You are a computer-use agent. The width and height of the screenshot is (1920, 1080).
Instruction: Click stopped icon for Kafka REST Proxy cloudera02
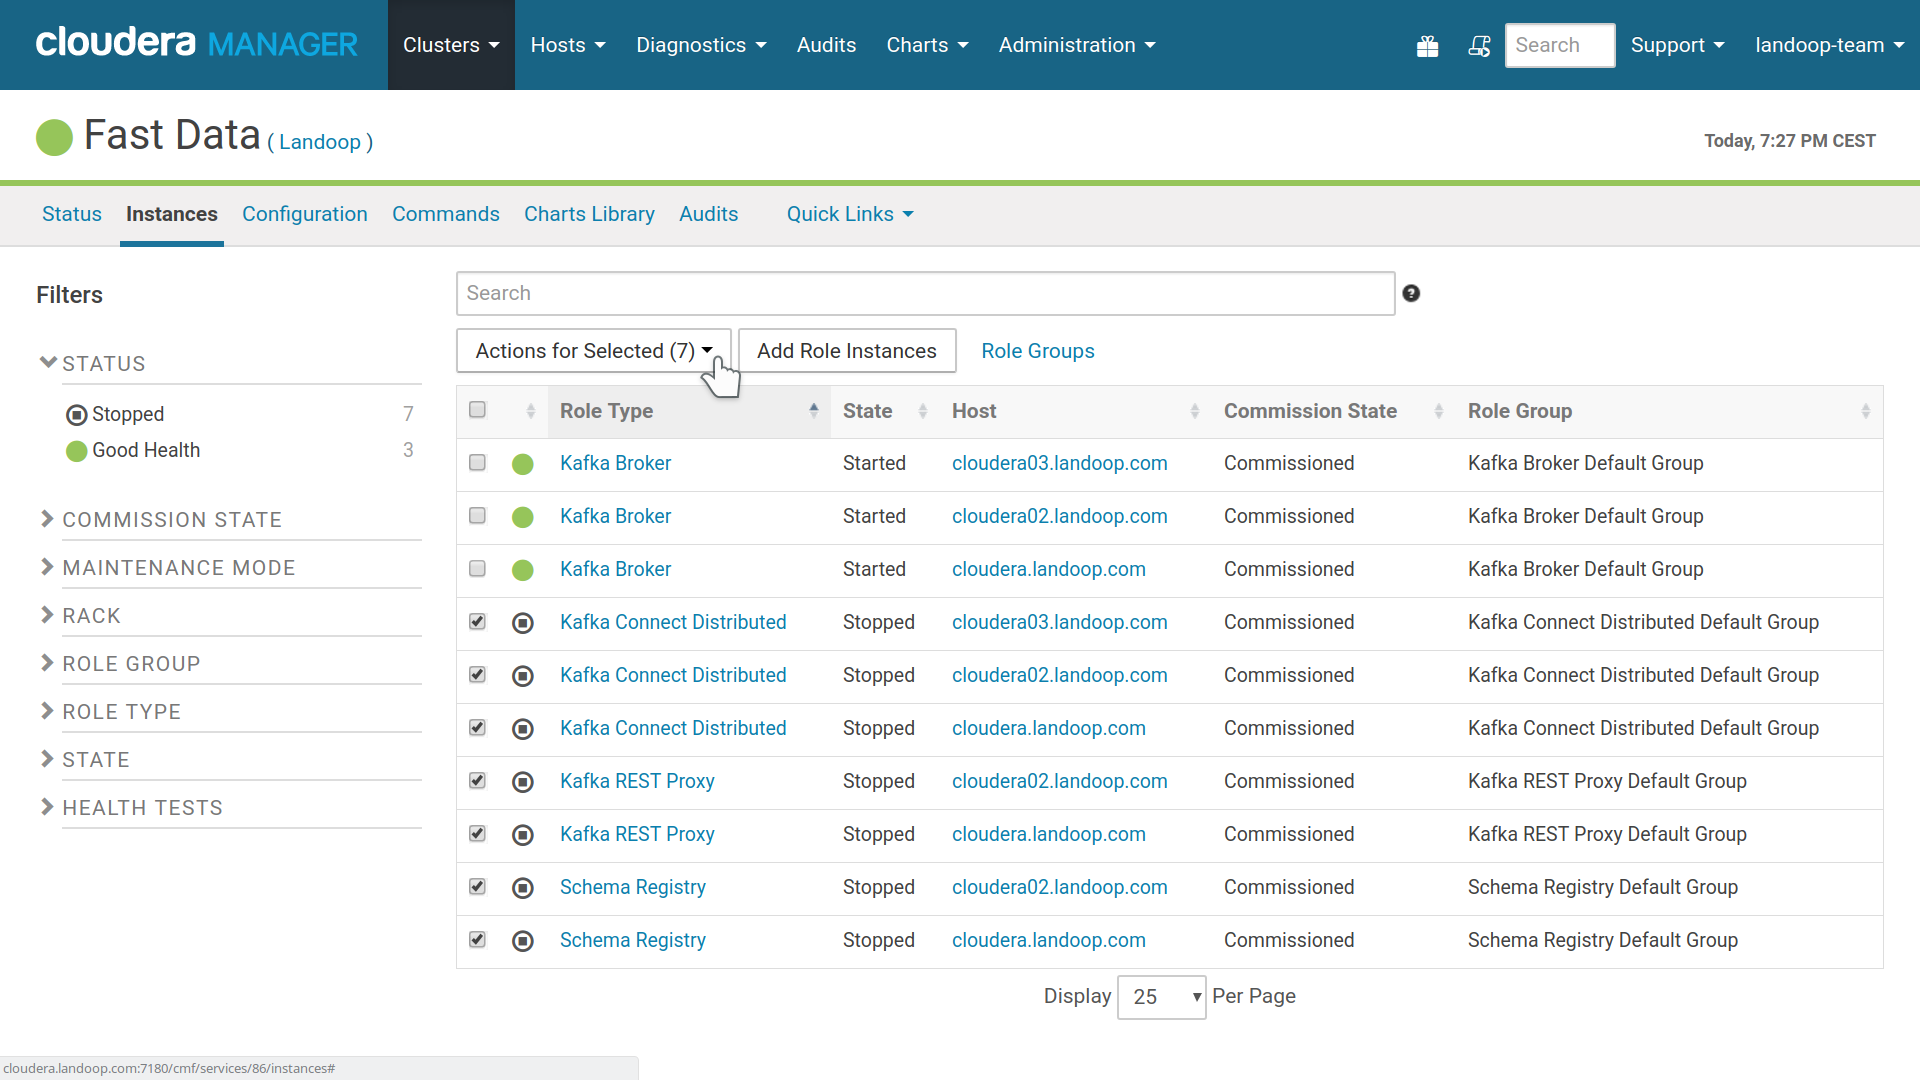pyautogui.click(x=522, y=782)
